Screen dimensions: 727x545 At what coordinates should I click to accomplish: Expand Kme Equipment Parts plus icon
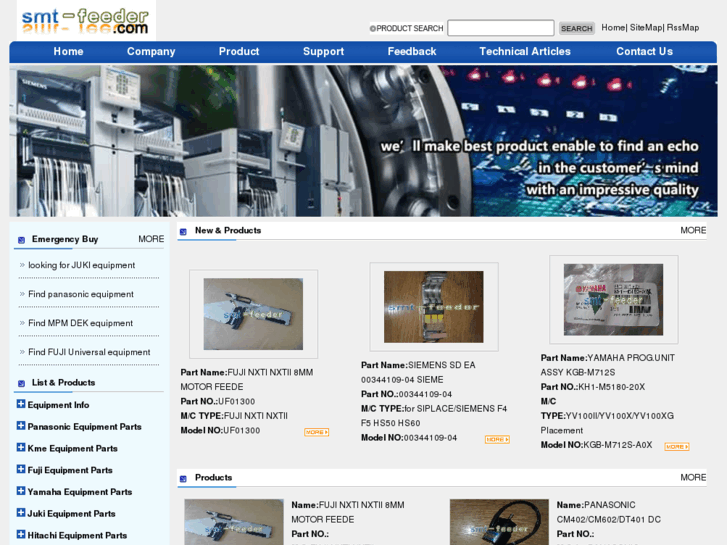coord(21,448)
